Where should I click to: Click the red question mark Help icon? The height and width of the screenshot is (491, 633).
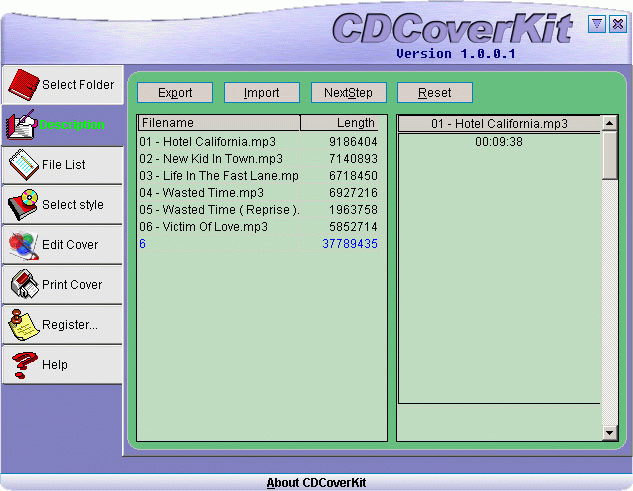click(24, 365)
